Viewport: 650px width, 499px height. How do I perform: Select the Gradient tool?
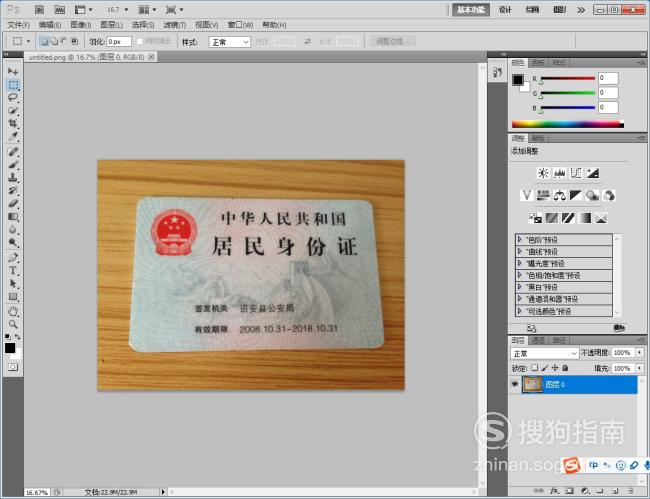tap(13, 216)
